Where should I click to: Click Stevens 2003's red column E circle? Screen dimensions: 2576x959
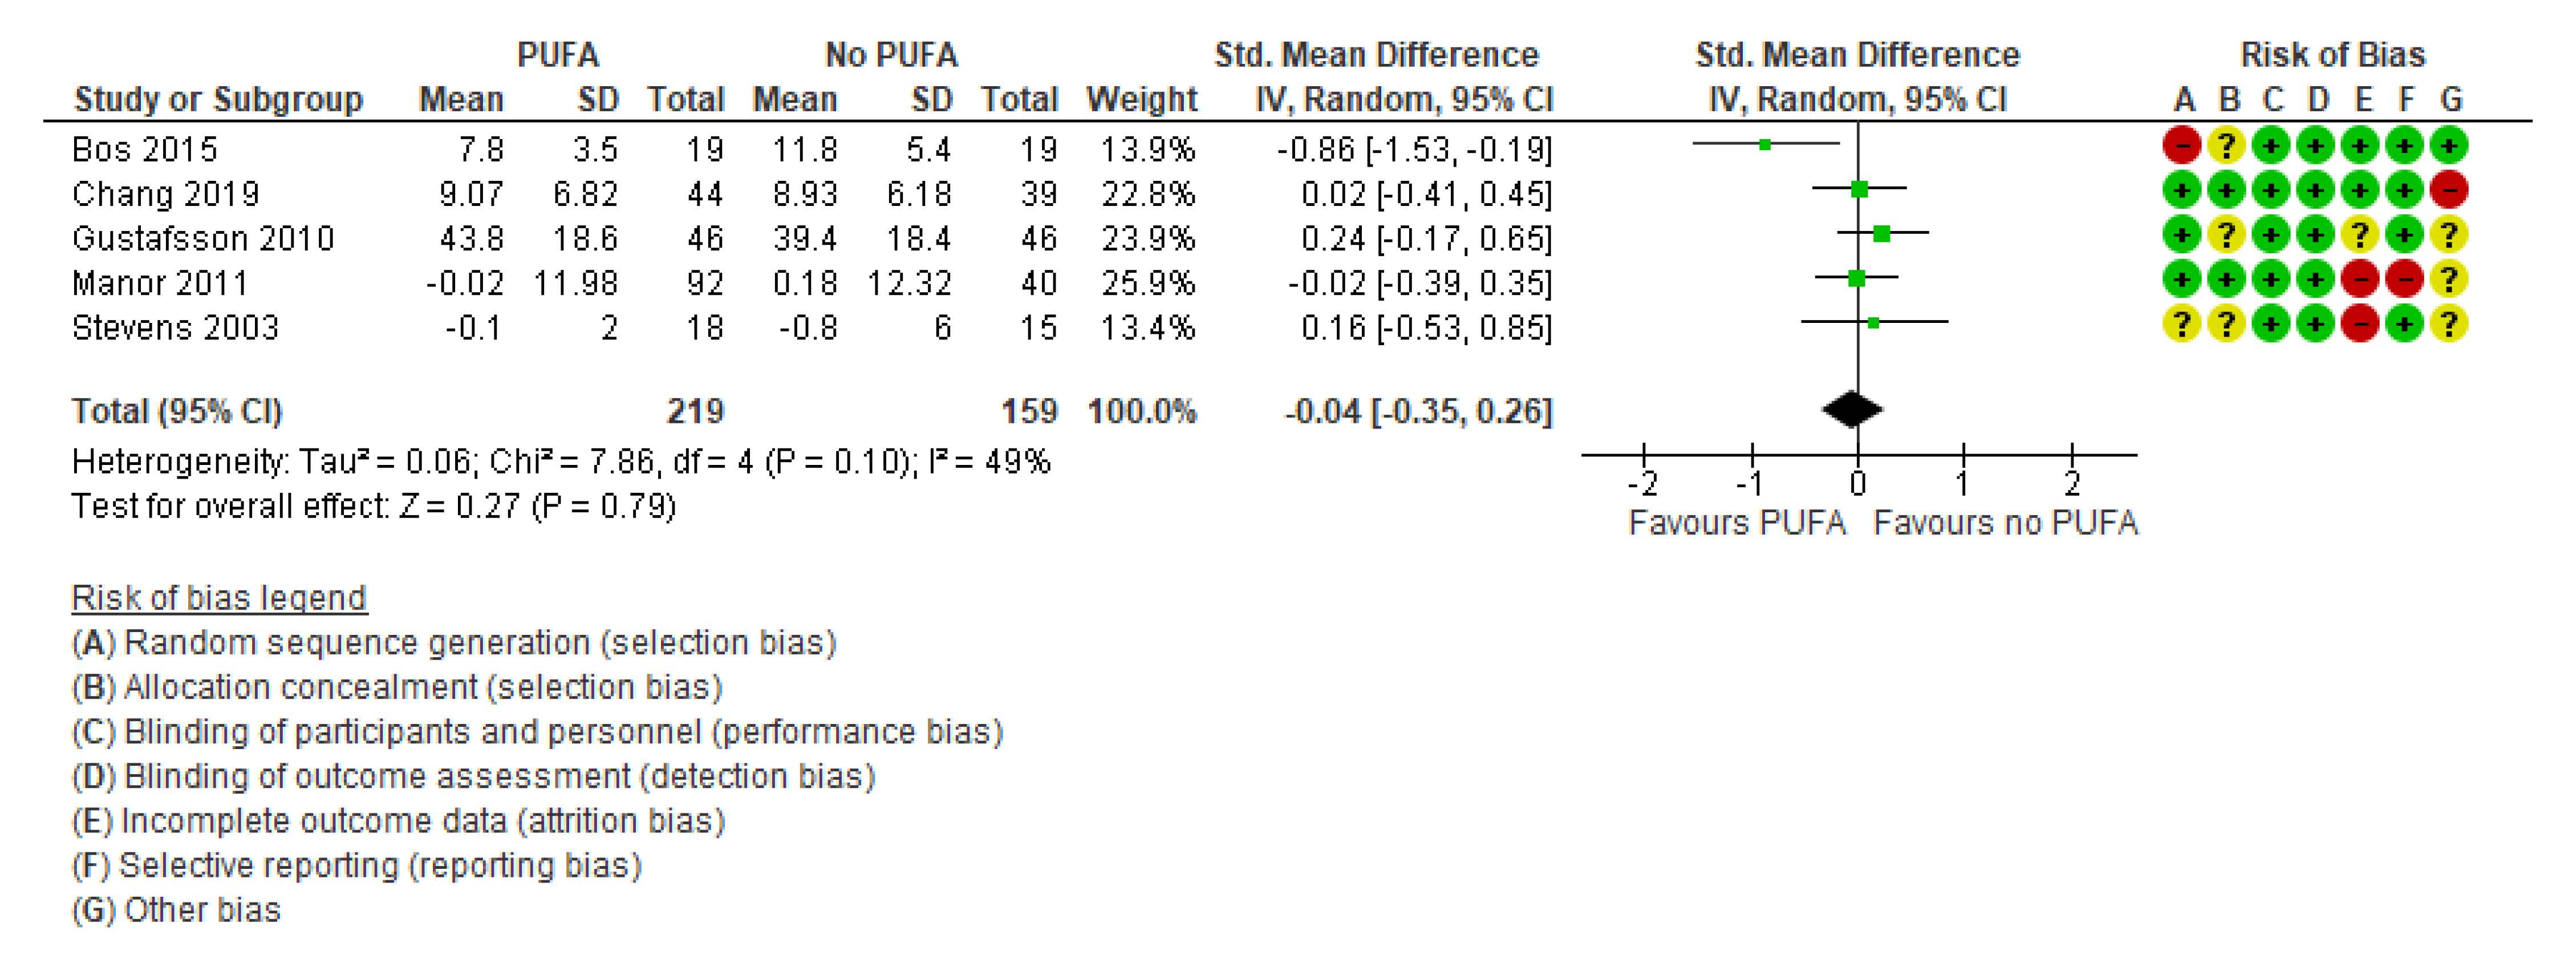click(x=2360, y=324)
